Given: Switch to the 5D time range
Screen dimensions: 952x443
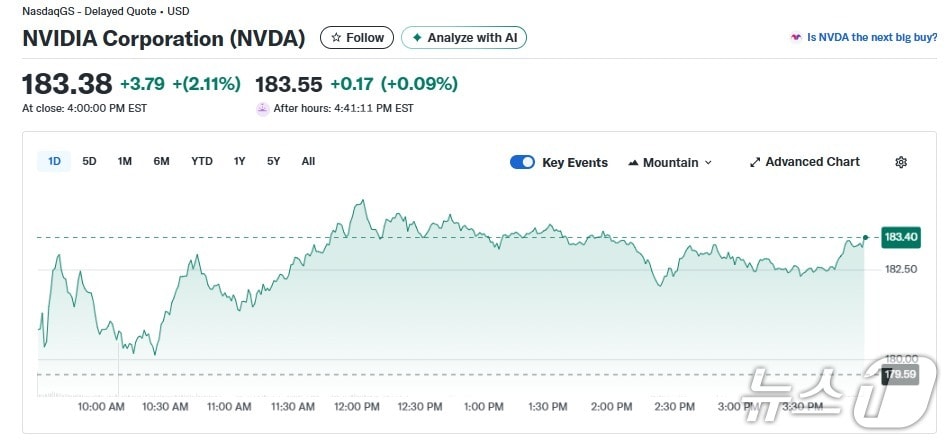Looking at the screenshot, I should (x=89, y=161).
